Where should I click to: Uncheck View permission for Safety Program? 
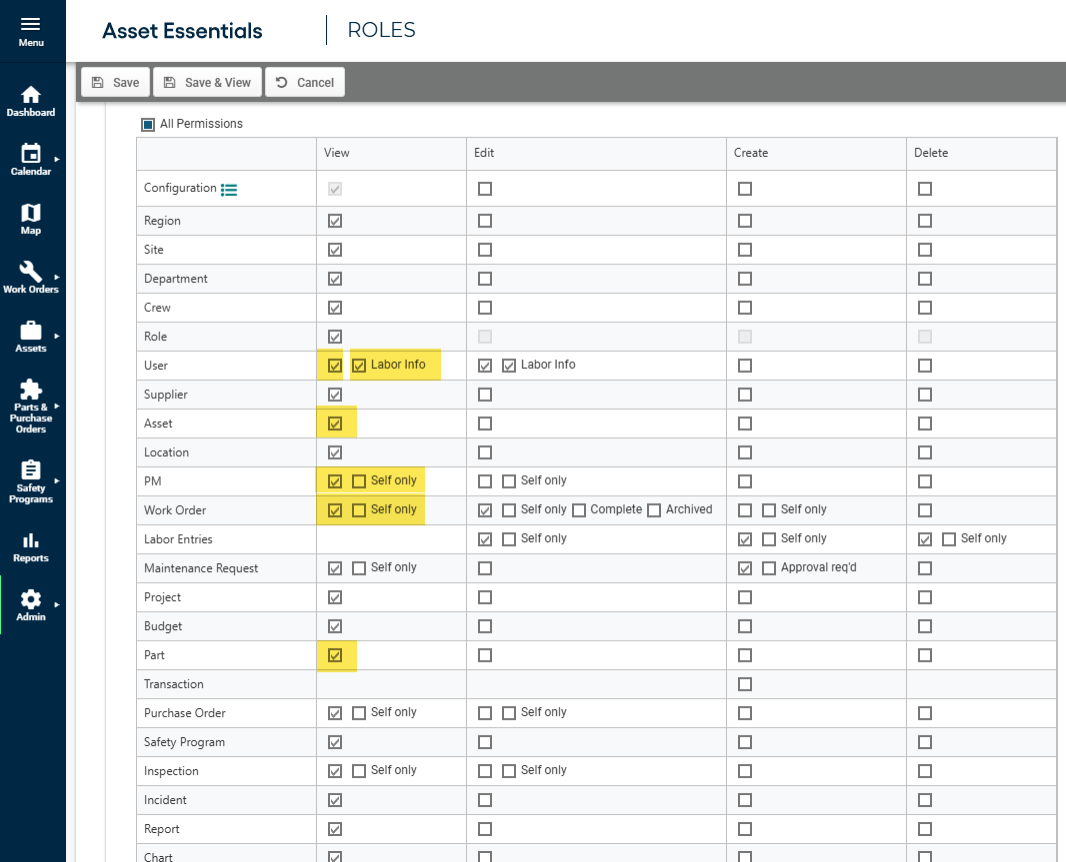point(335,742)
